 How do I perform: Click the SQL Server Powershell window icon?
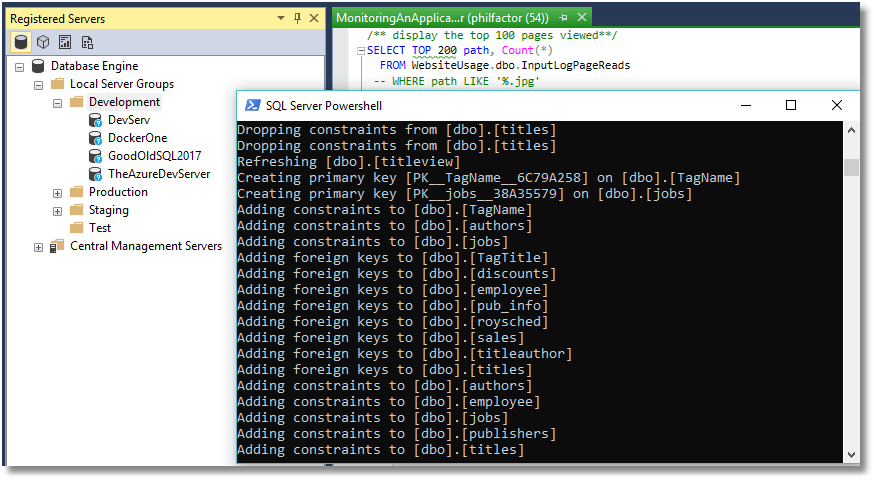pyautogui.click(x=253, y=105)
